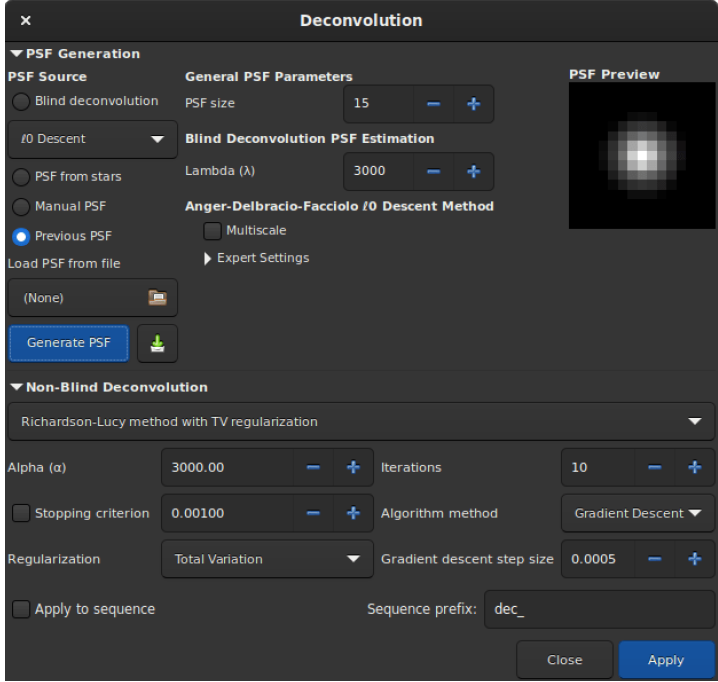Increase Gradient descent step size
The image size is (718, 682).
[694, 559]
